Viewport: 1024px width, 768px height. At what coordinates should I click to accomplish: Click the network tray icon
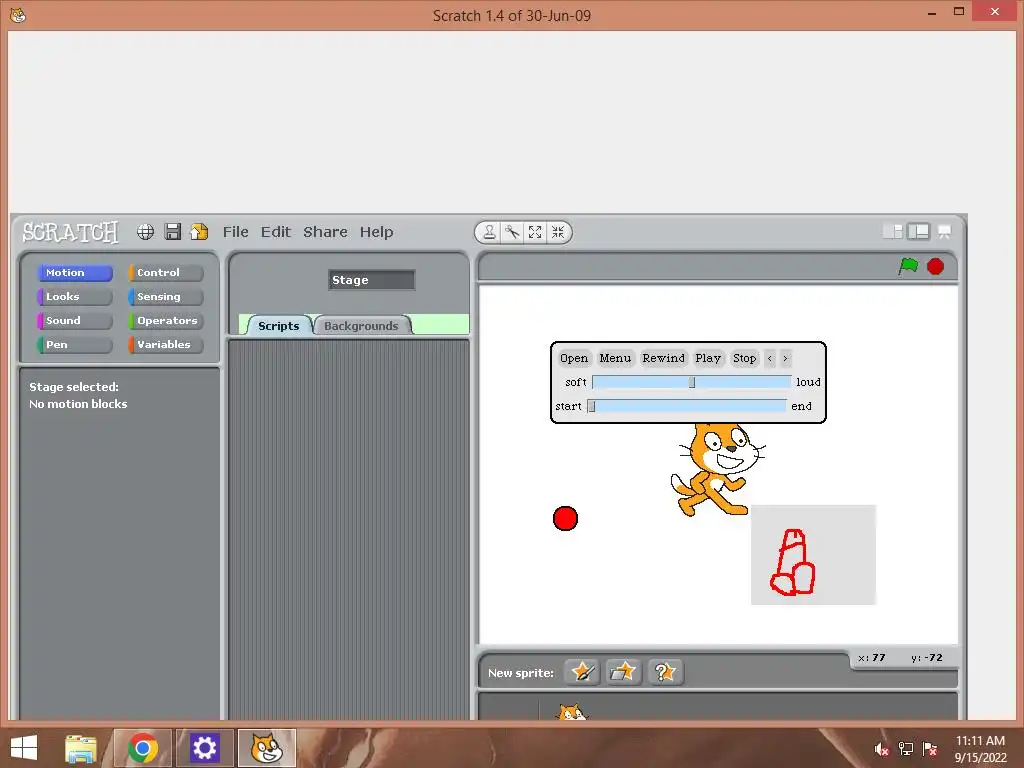click(906, 749)
